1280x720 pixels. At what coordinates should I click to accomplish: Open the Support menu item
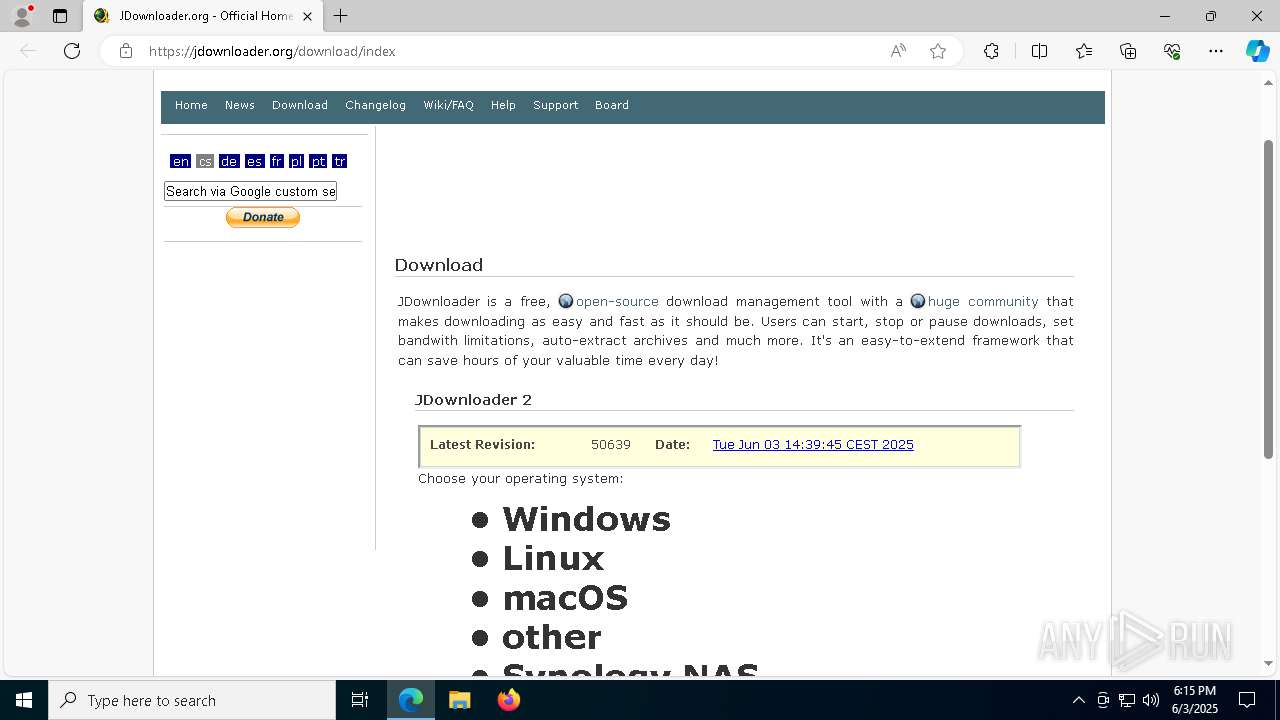pyautogui.click(x=555, y=105)
